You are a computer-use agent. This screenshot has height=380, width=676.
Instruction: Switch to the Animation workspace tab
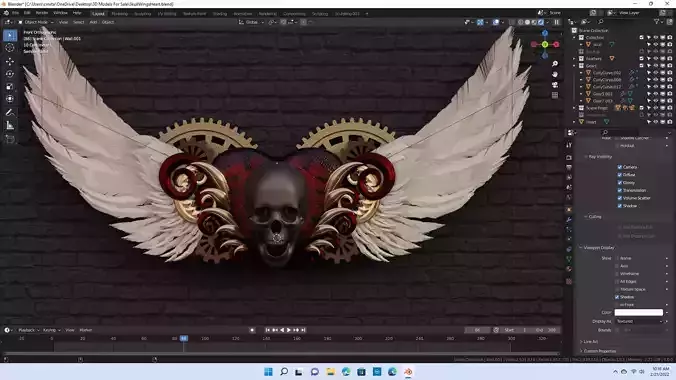[243, 14]
